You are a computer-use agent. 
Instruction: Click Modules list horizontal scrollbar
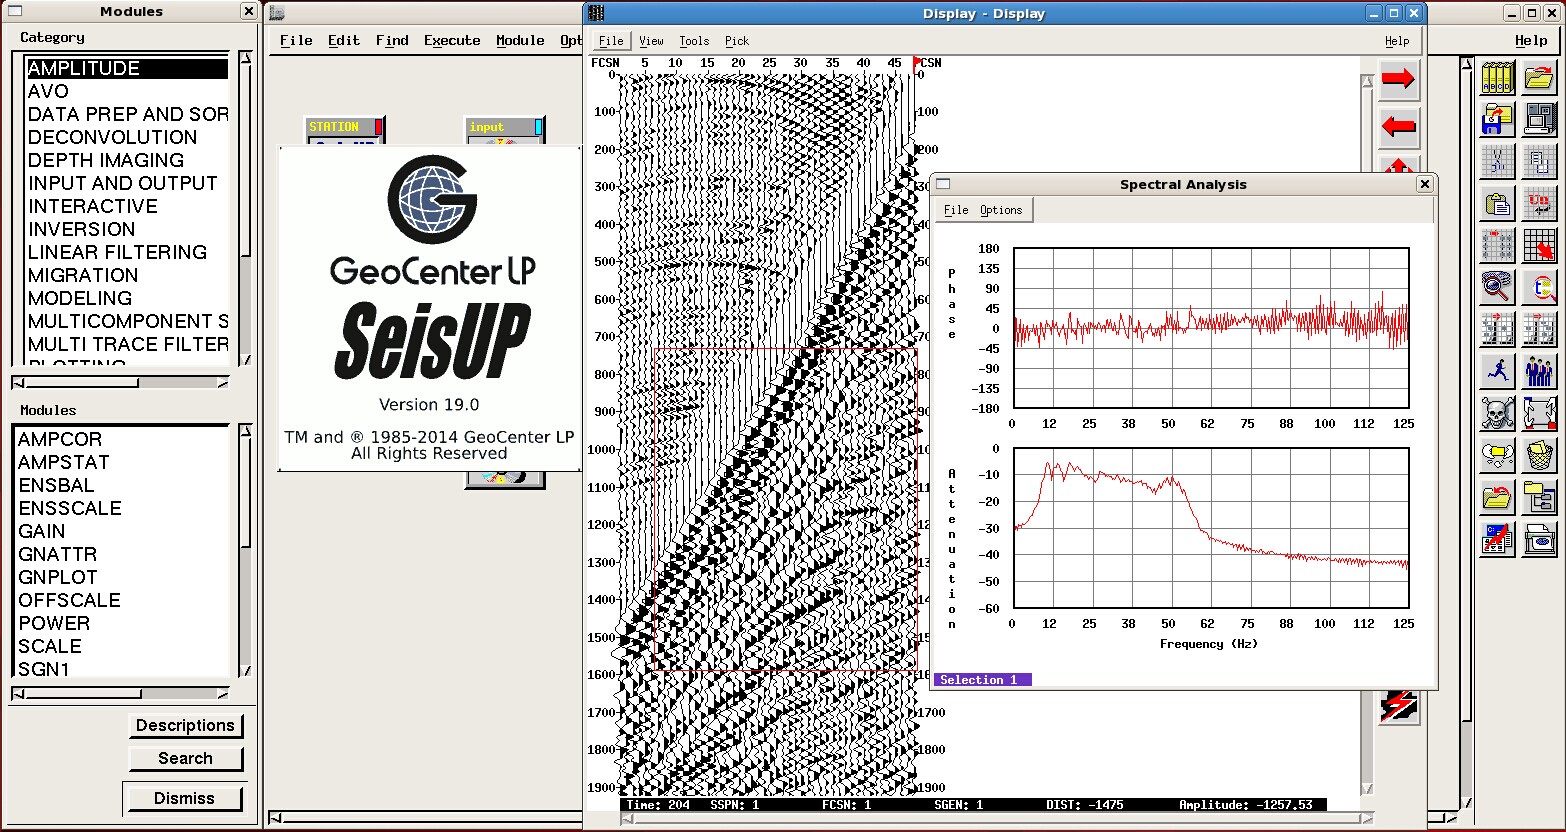121,693
